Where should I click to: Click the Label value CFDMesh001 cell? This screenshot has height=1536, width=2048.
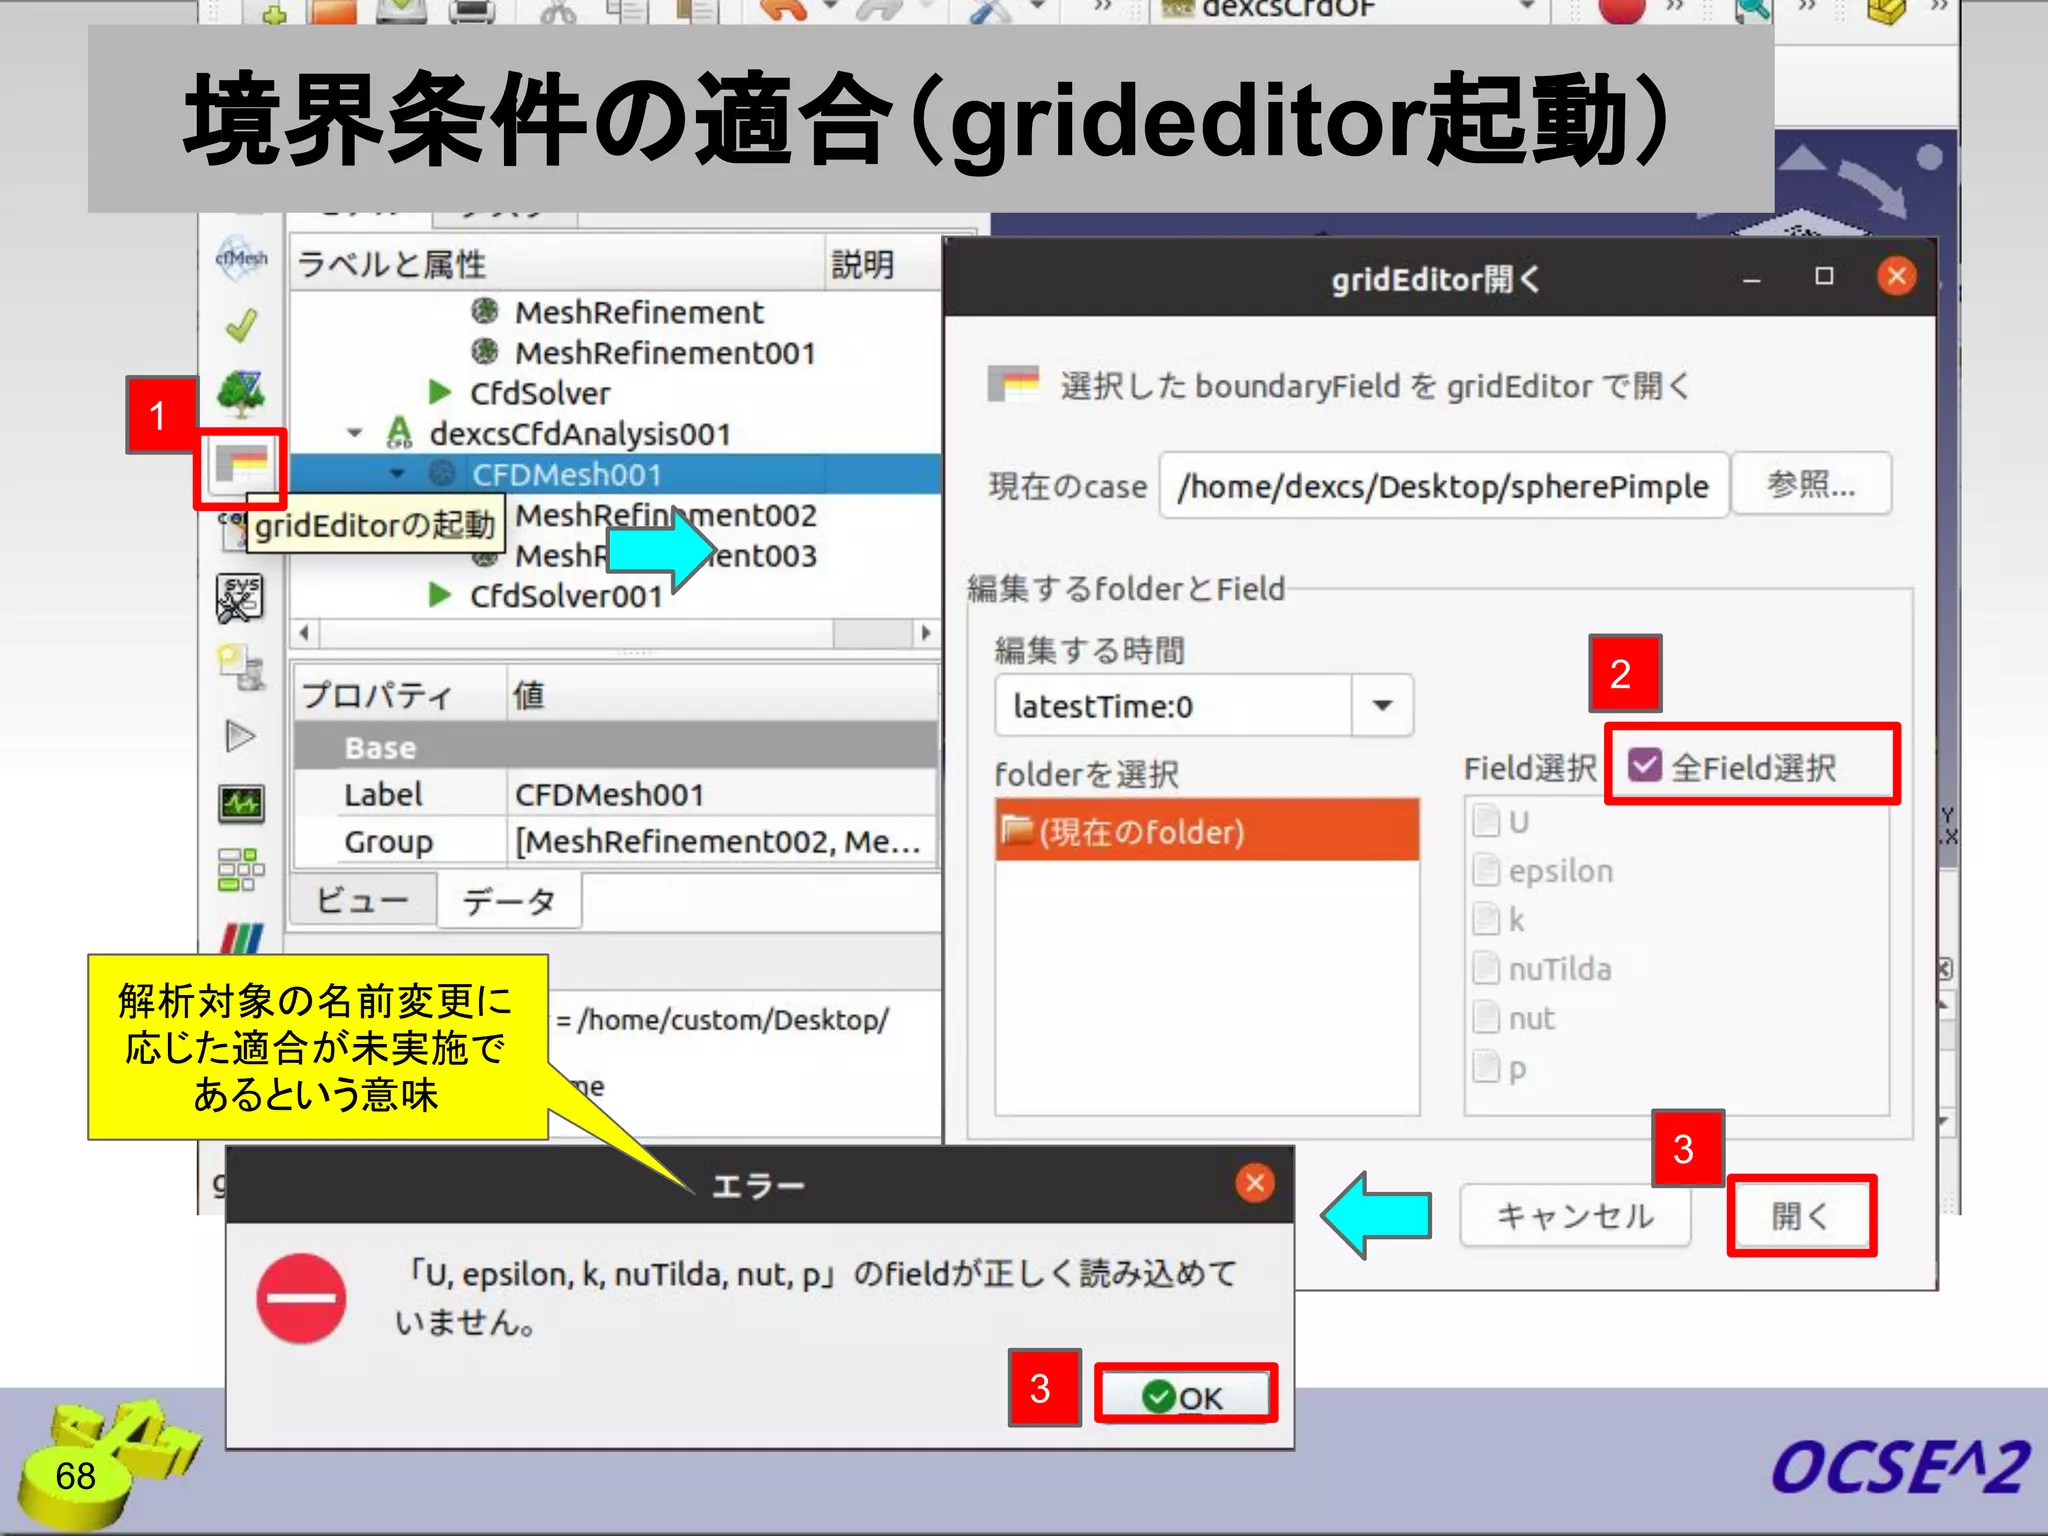click(x=720, y=794)
